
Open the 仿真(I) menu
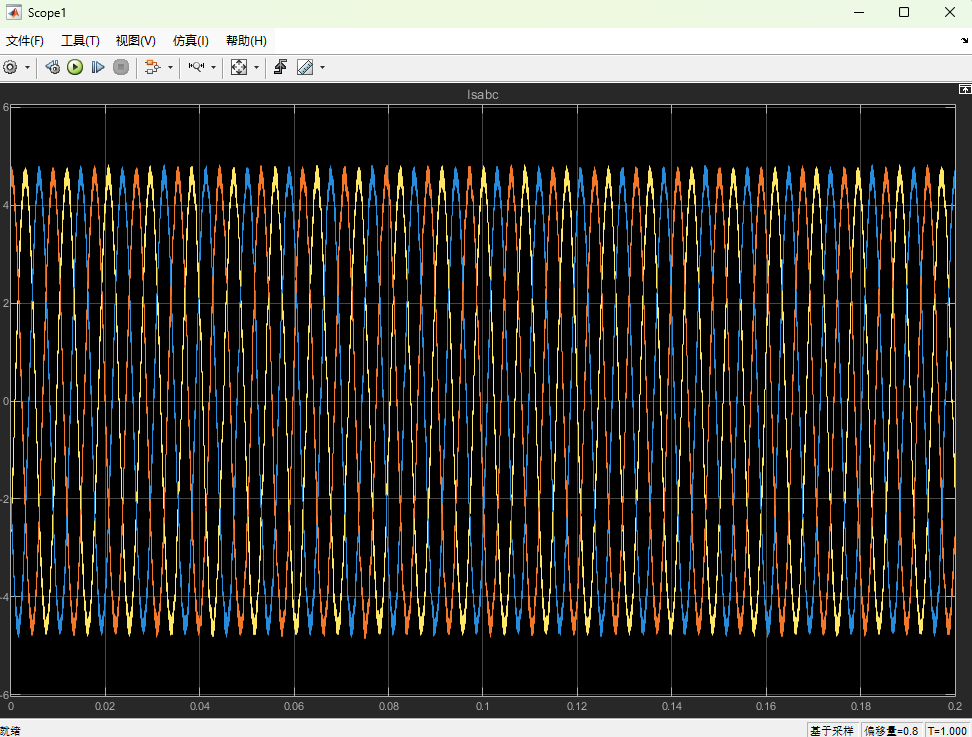(x=190, y=41)
